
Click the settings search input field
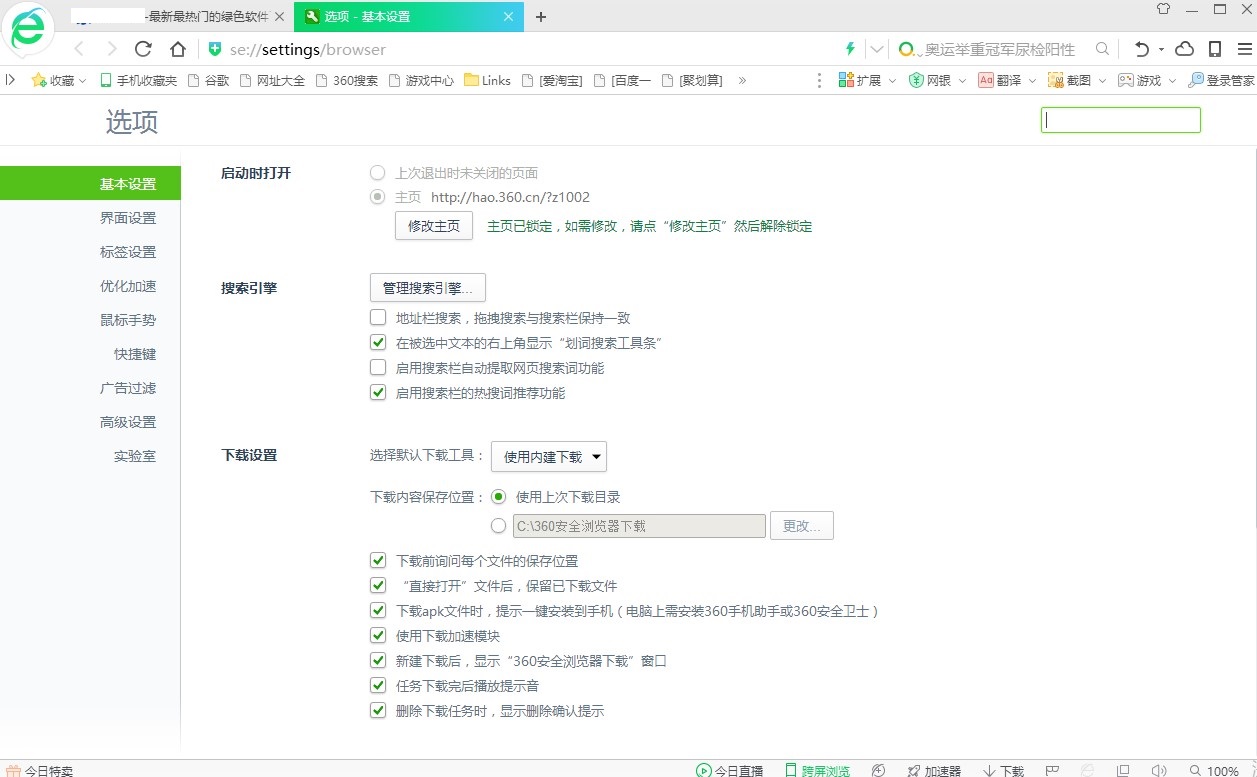[1120, 120]
